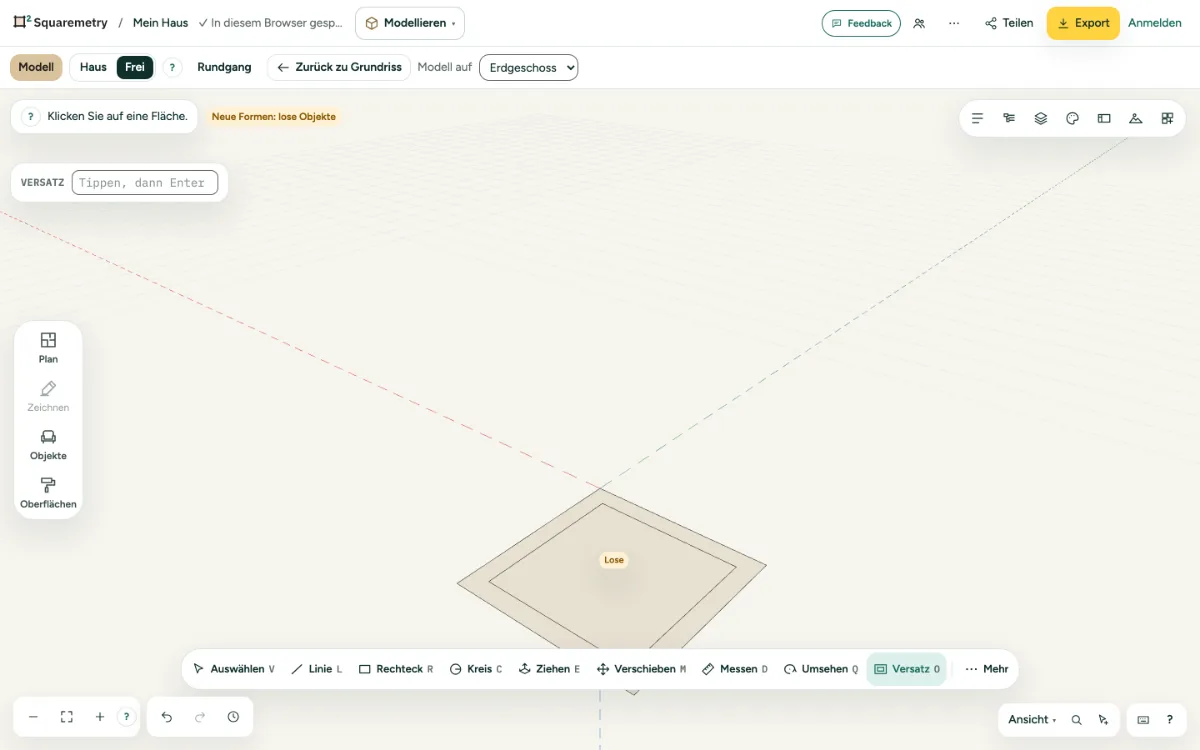This screenshot has height=750, width=1200.
Task: Click the Export button
Action: [1083, 23]
